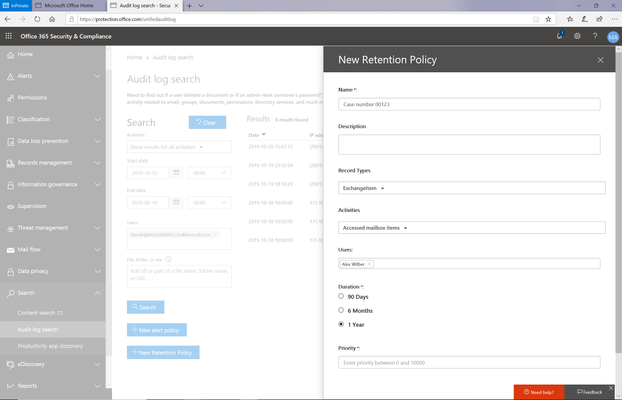Switch to Microsoft Office Home tab
This screenshot has width=622, height=400.
(69, 6)
